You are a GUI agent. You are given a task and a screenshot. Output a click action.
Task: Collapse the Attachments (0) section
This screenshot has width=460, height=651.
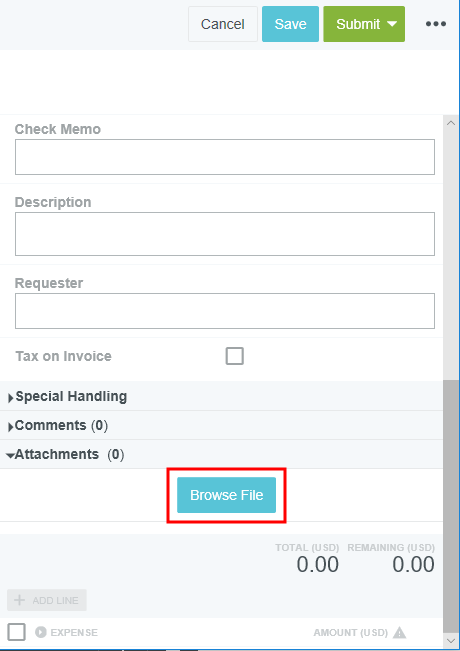[x=66, y=455]
